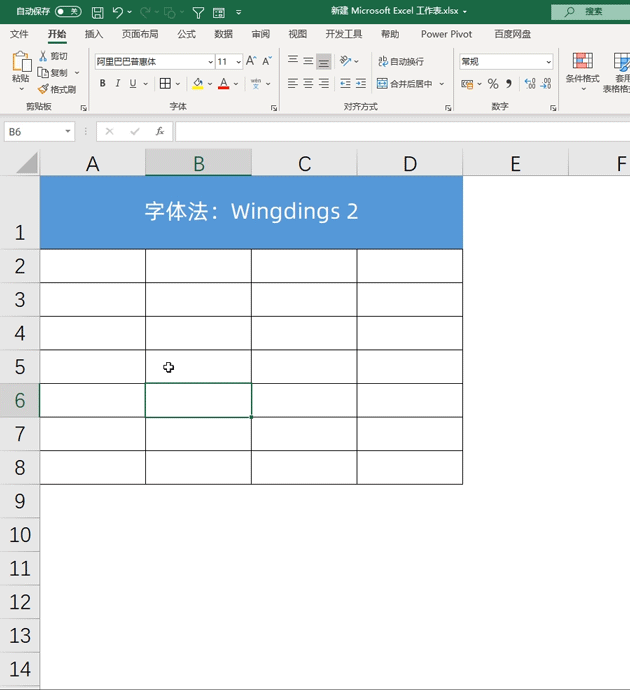This screenshot has width=630, height=690.
Task: Expand the Merge & Center dropdown arrow
Action: pyautogui.click(x=442, y=84)
